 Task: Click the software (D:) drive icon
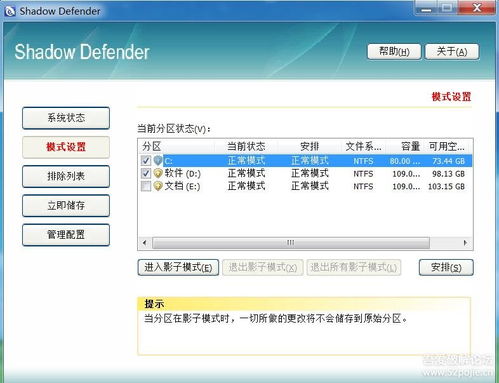[x=158, y=173]
